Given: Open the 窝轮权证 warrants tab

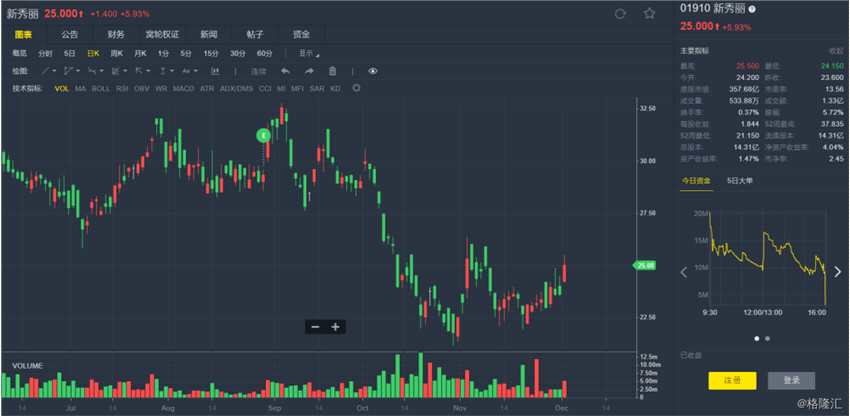Looking at the screenshot, I should click(162, 34).
